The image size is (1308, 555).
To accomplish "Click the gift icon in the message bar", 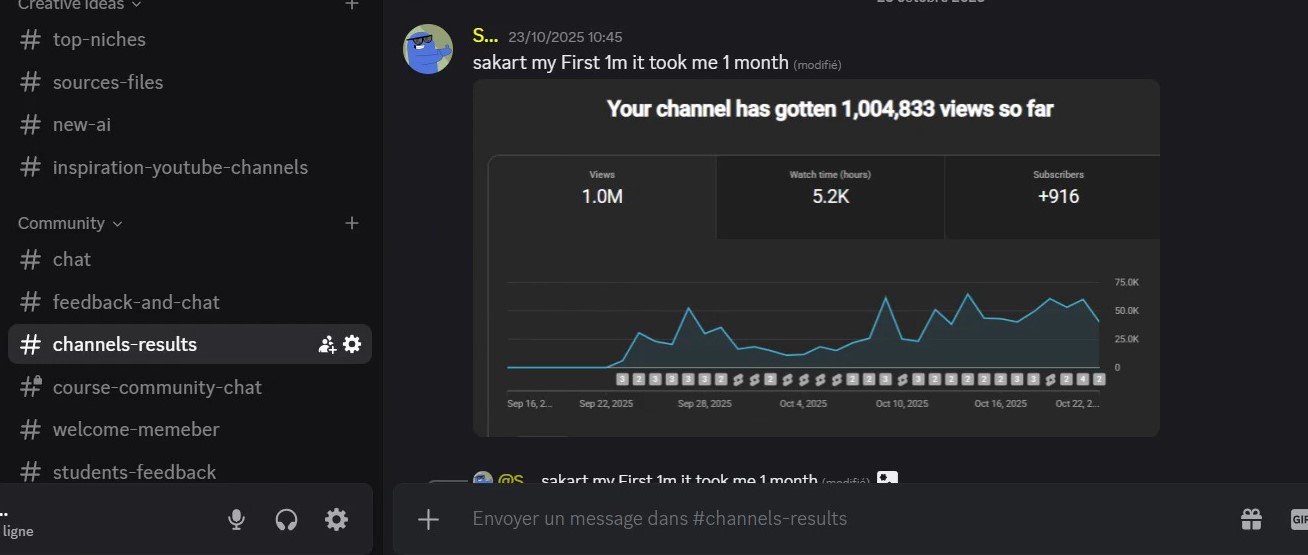I will point(1251,519).
